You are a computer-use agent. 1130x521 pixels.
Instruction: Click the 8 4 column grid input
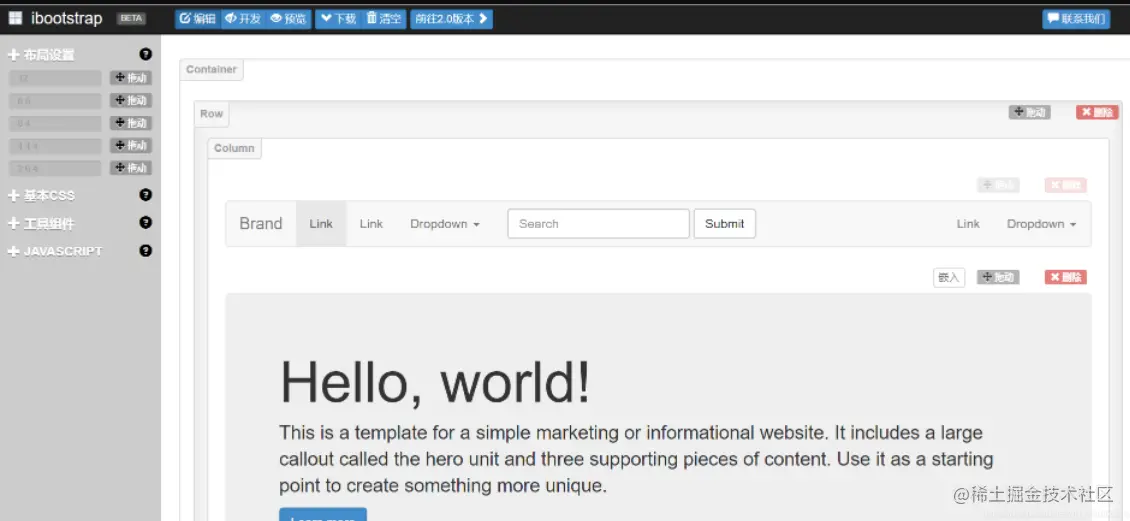coord(55,124)
